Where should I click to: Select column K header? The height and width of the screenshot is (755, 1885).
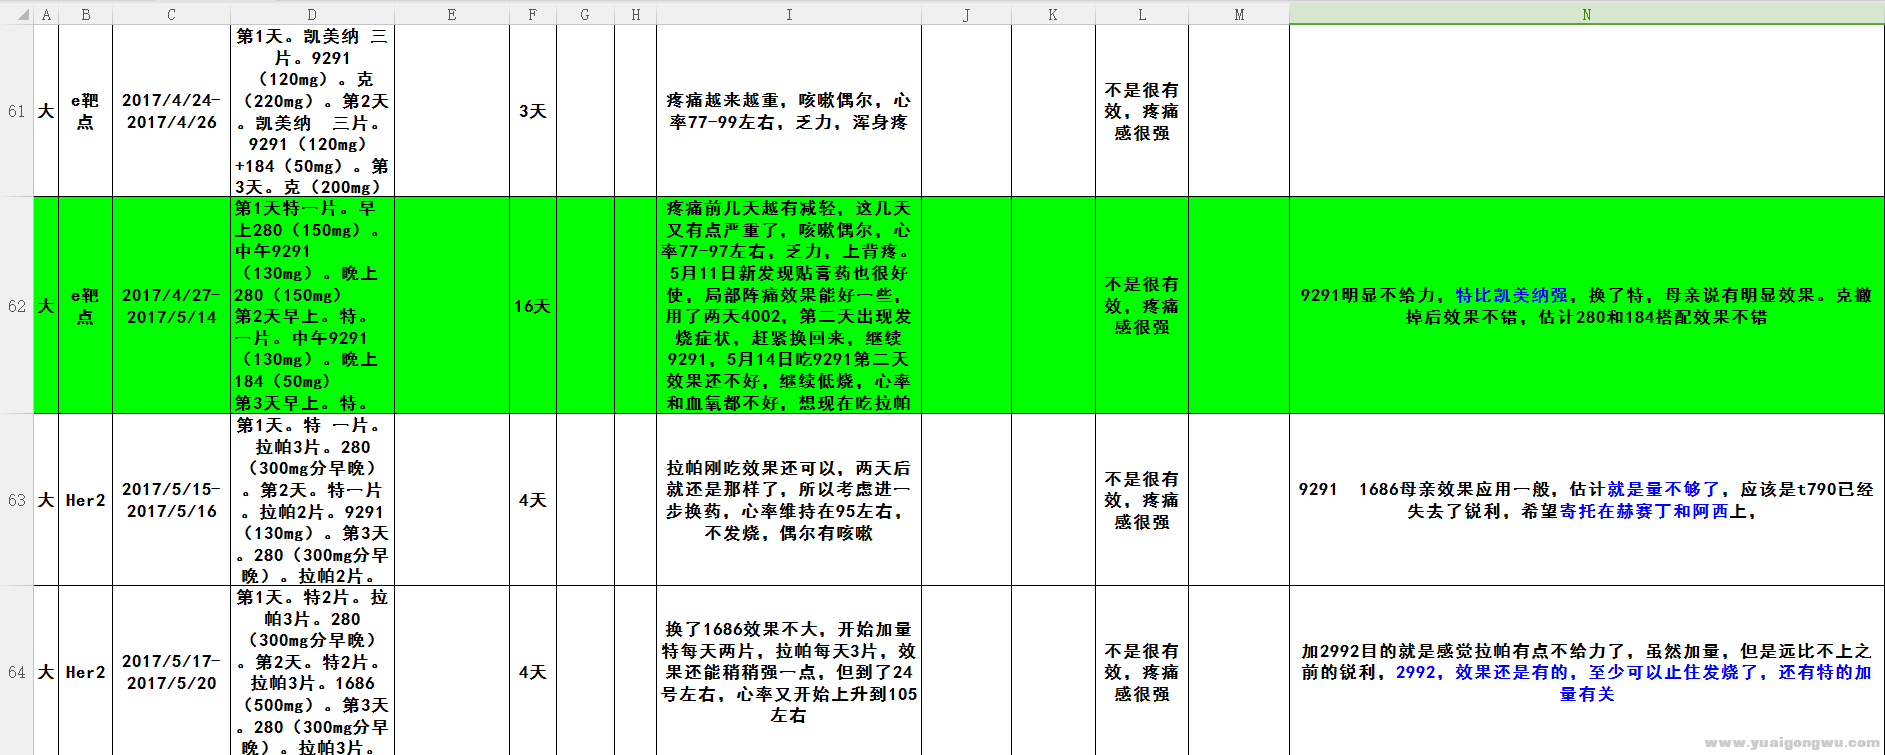[1054, 15]
